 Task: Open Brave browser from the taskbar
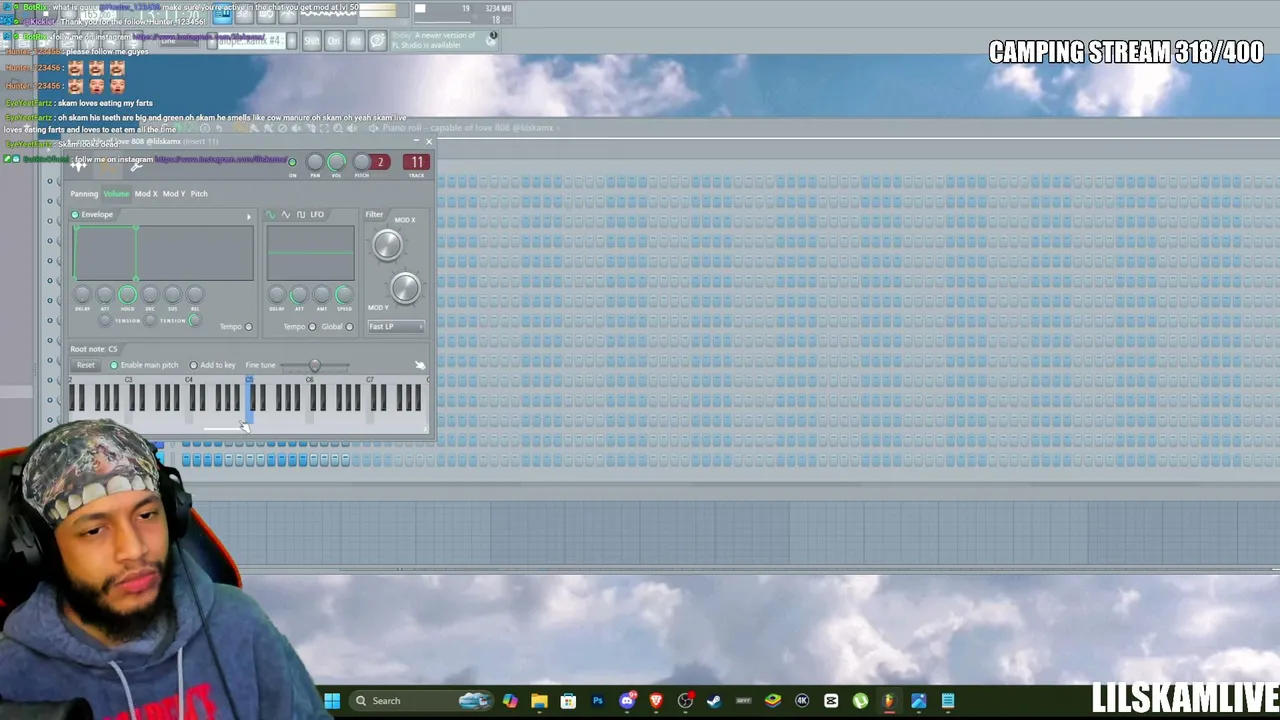656,701
